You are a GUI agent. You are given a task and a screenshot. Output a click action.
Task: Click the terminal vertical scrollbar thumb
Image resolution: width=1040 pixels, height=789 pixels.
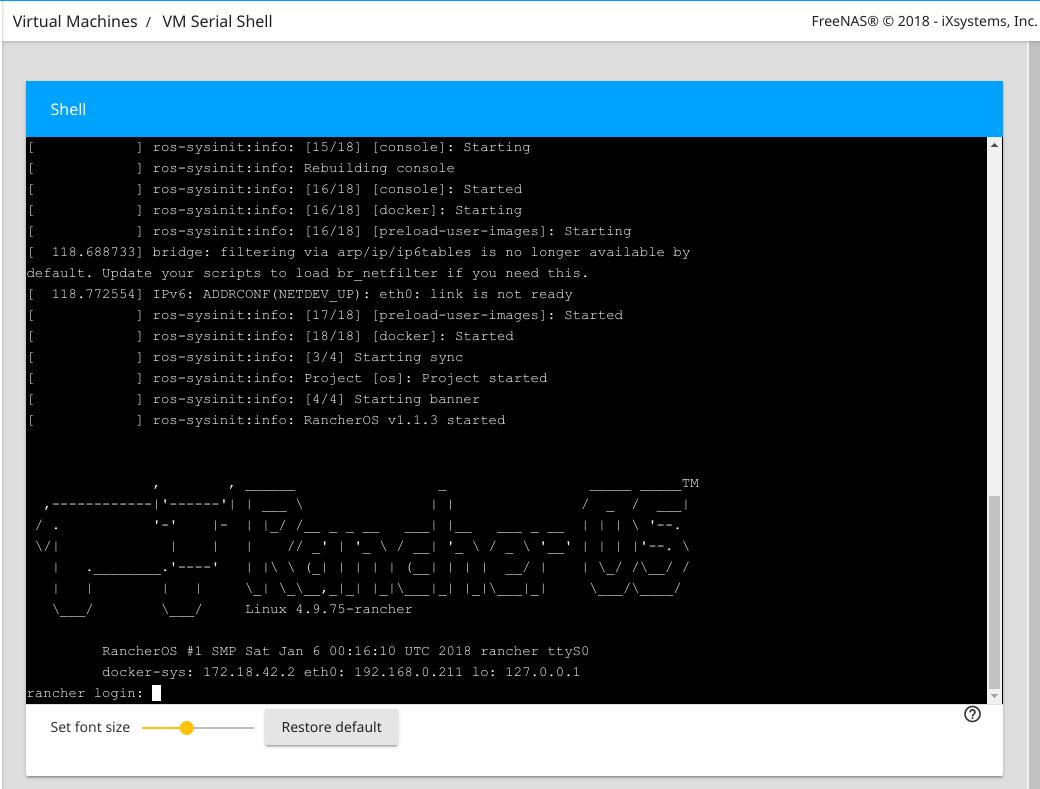[994, 592]
